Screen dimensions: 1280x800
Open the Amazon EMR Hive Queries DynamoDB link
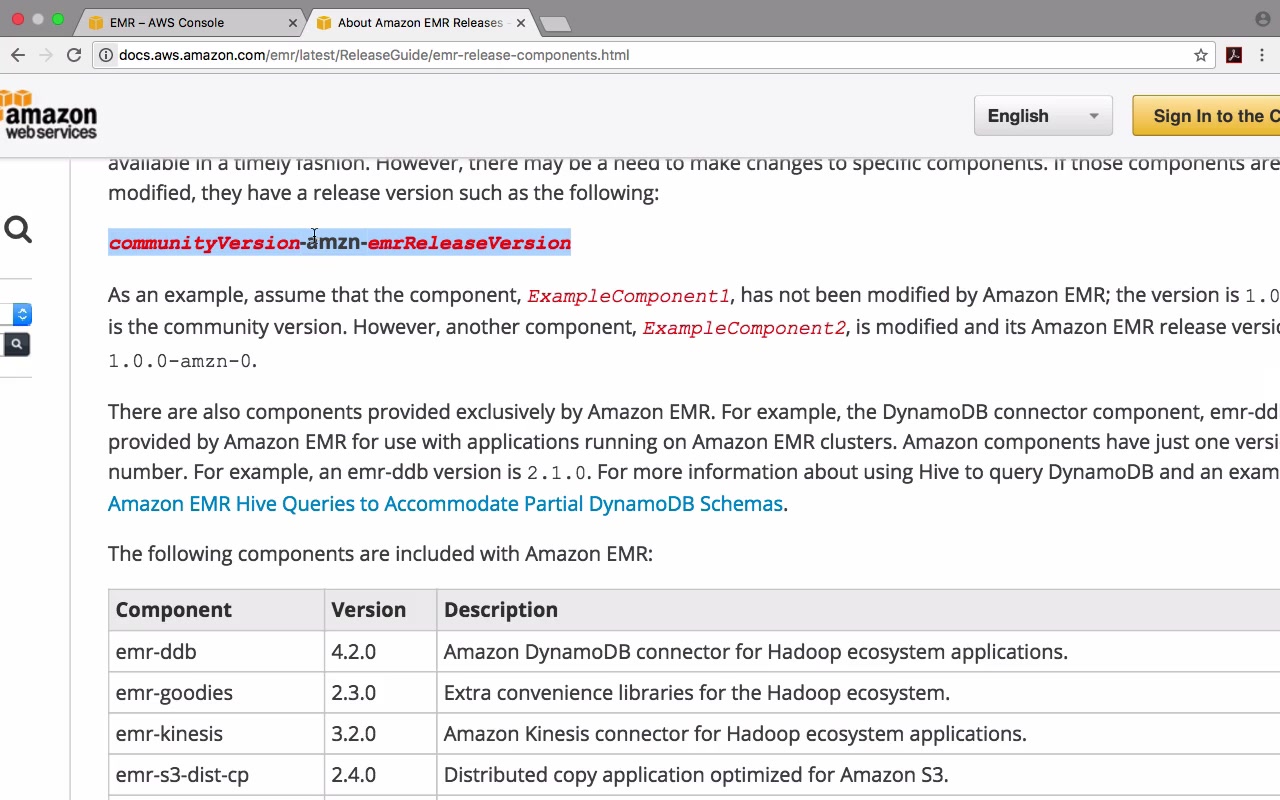click(x=445, y=503)
